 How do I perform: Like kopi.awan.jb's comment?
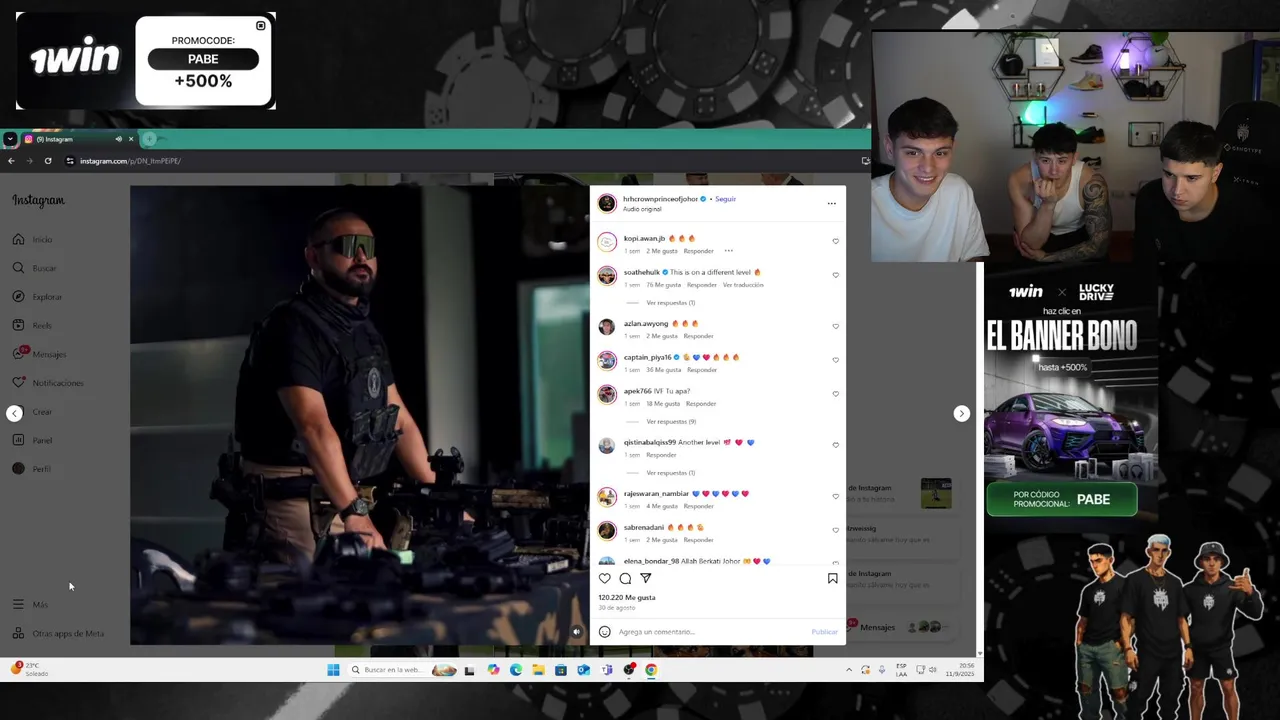[x=835, y=241]
